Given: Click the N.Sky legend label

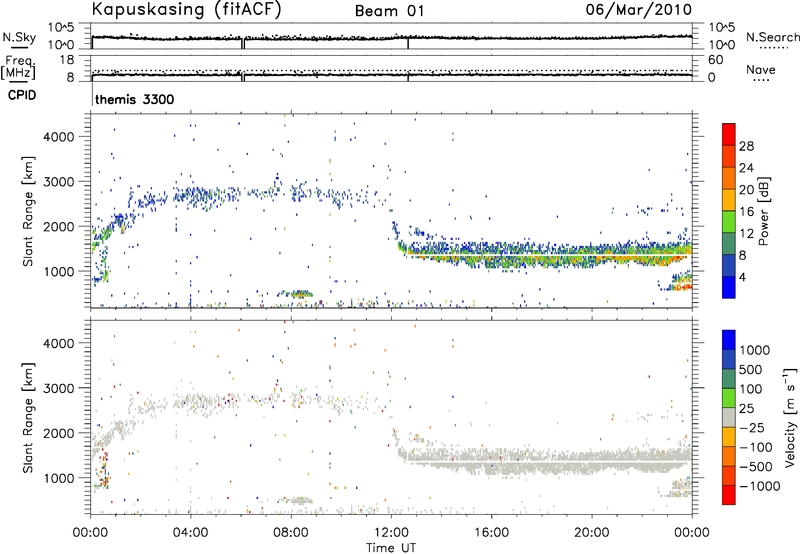Looking at the screenshot, I should pos(19,37).
